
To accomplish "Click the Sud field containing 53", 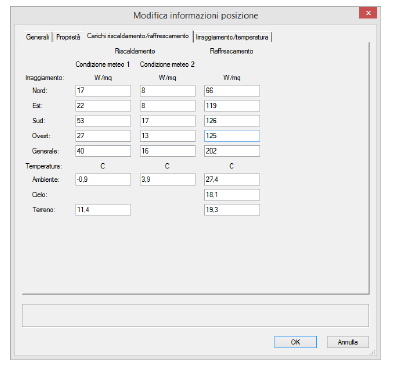I will point(103,121).
